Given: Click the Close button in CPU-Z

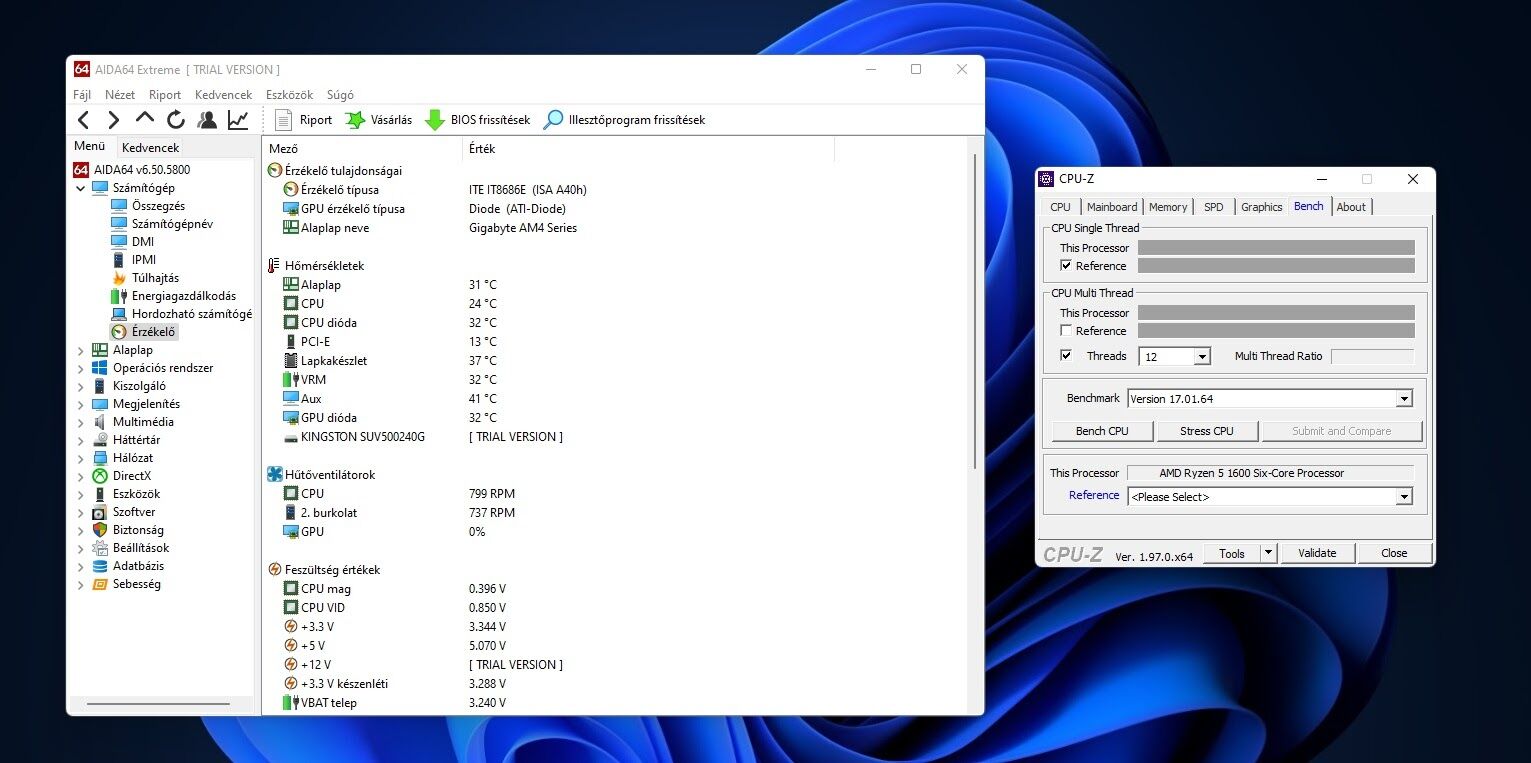Looking at the screenshot, I should point(1394,553).
